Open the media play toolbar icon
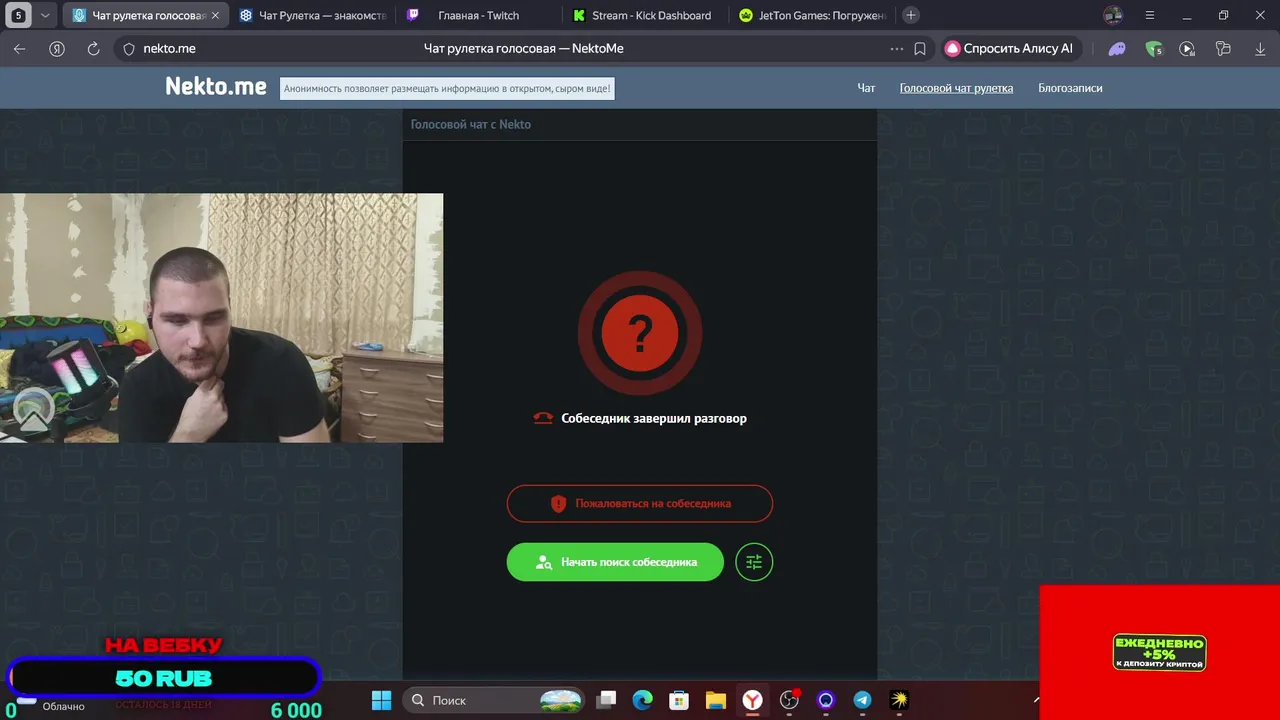The height and width of the screenshot is (720, 1280). [1187, 48]
